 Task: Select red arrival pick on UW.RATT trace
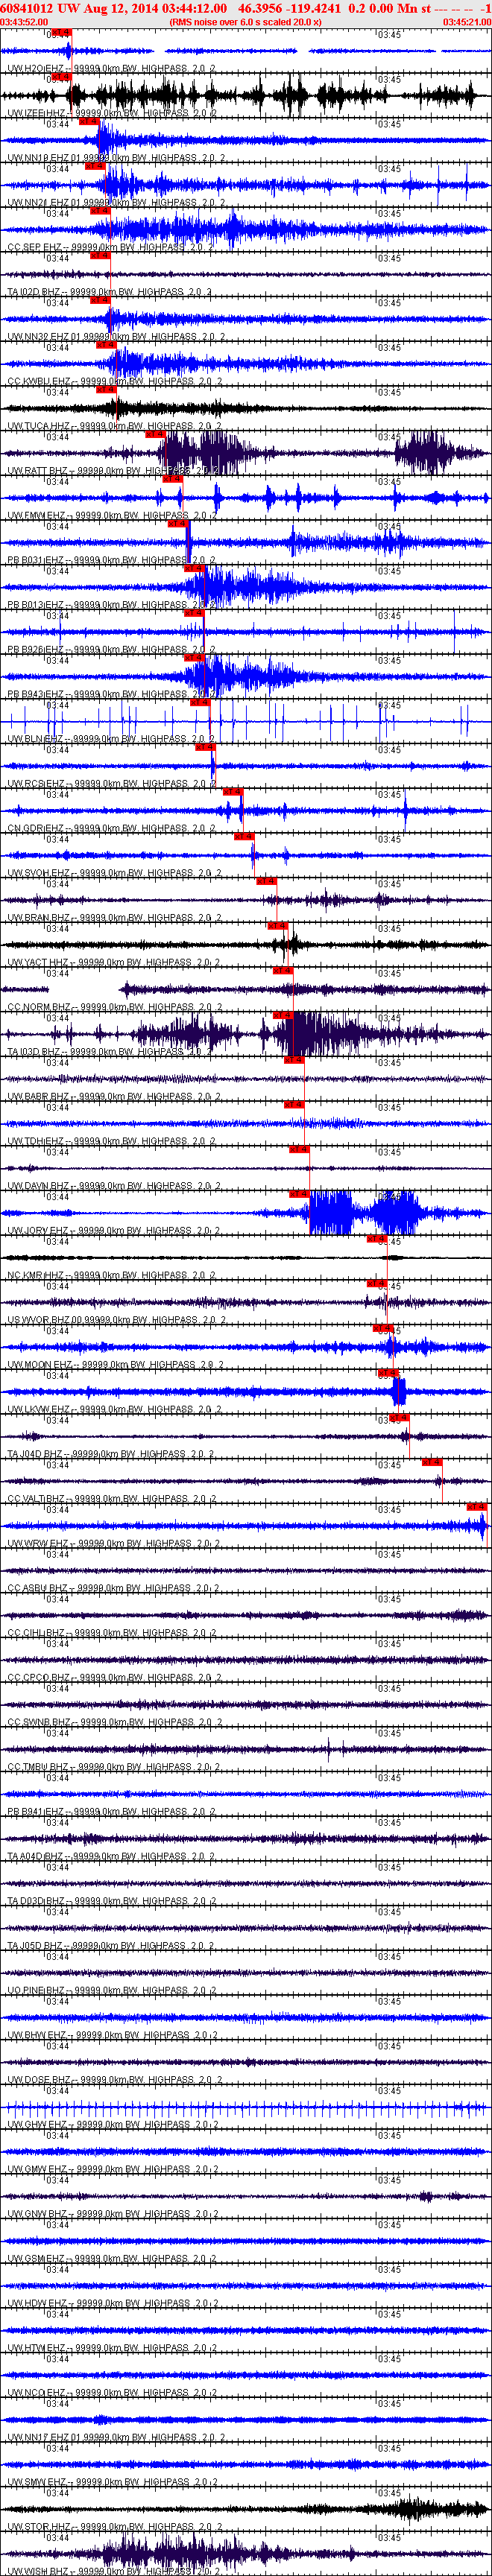[155, 435]
